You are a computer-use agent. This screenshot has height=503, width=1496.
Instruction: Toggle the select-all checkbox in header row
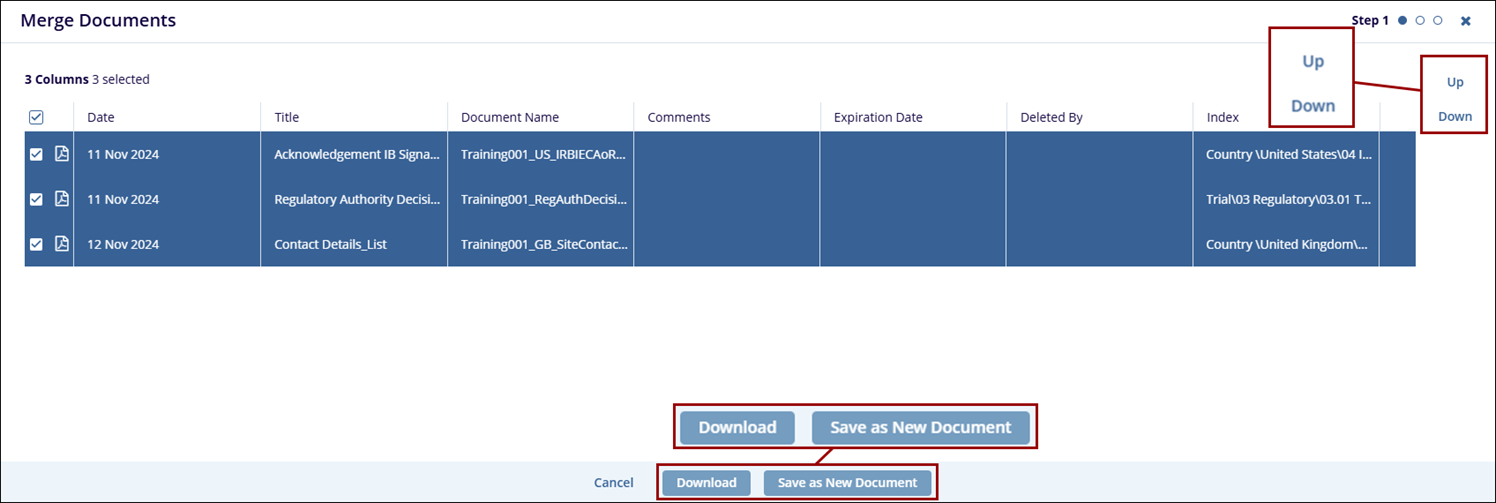pos(36,117)
